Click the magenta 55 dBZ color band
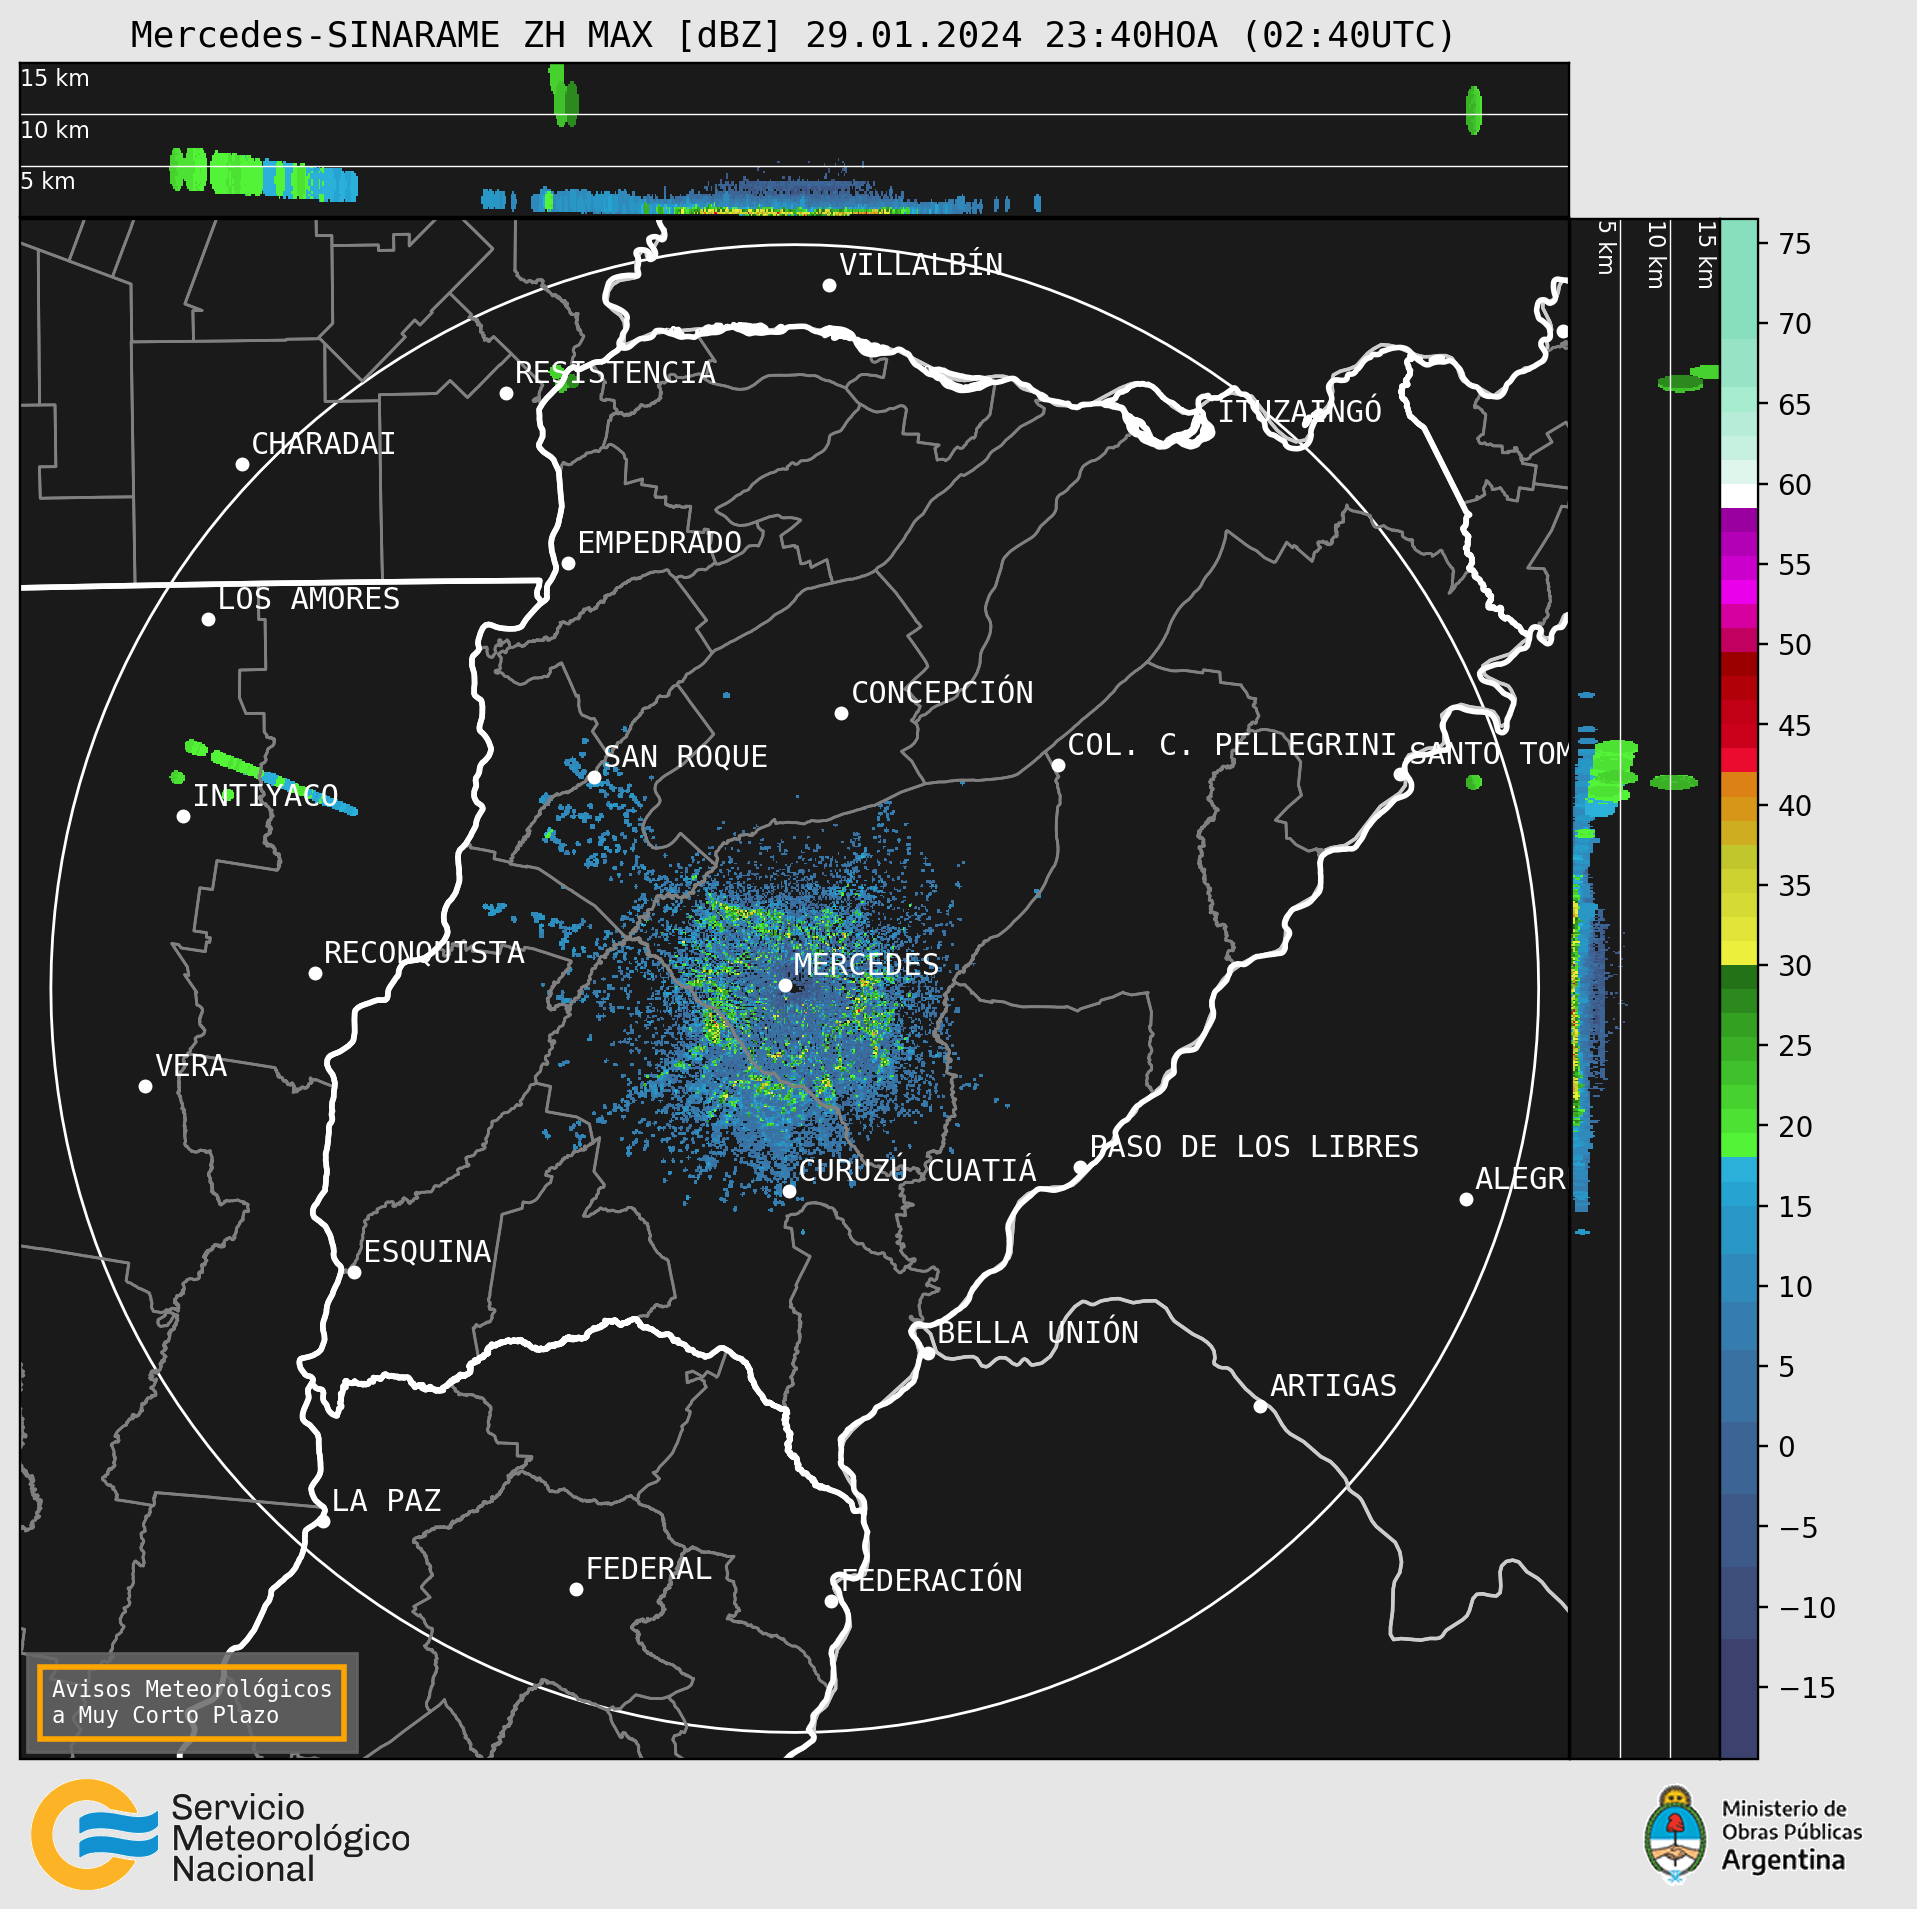The height and width of the screenshot is (1909, 1917). click(x=1739, y=568)
